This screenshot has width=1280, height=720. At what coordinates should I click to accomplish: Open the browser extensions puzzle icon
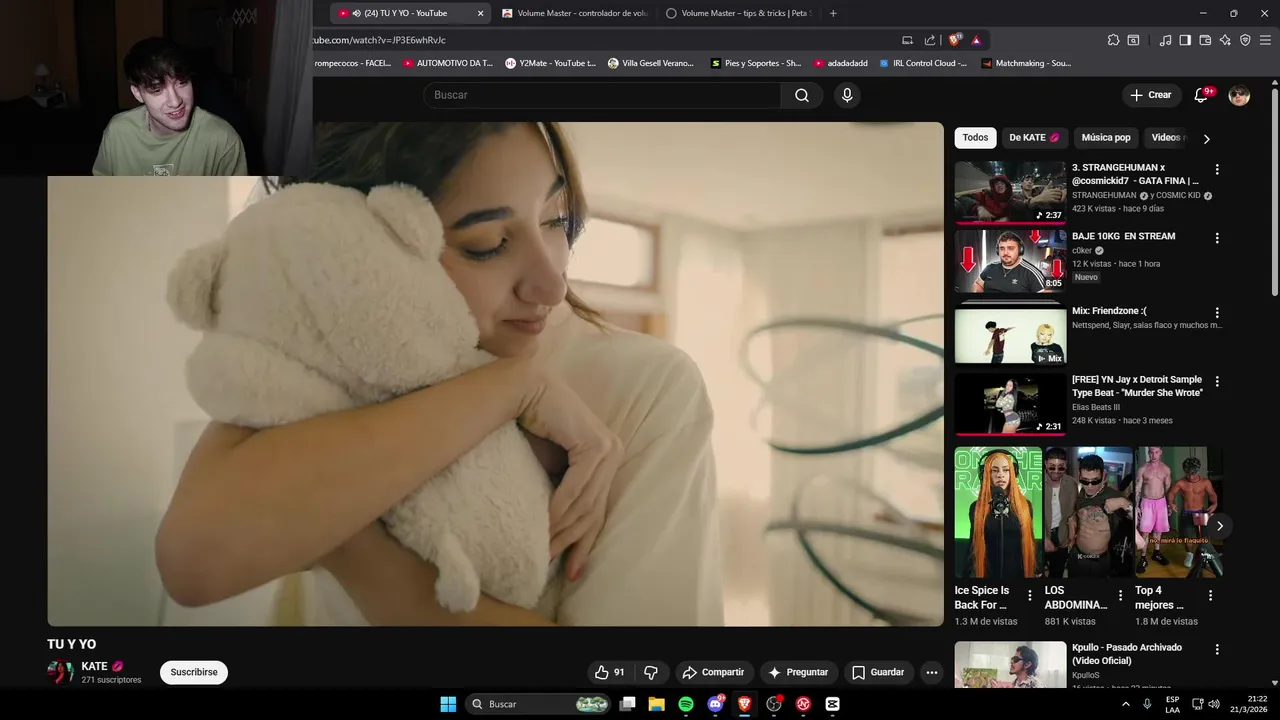(x=1113, y=40)
